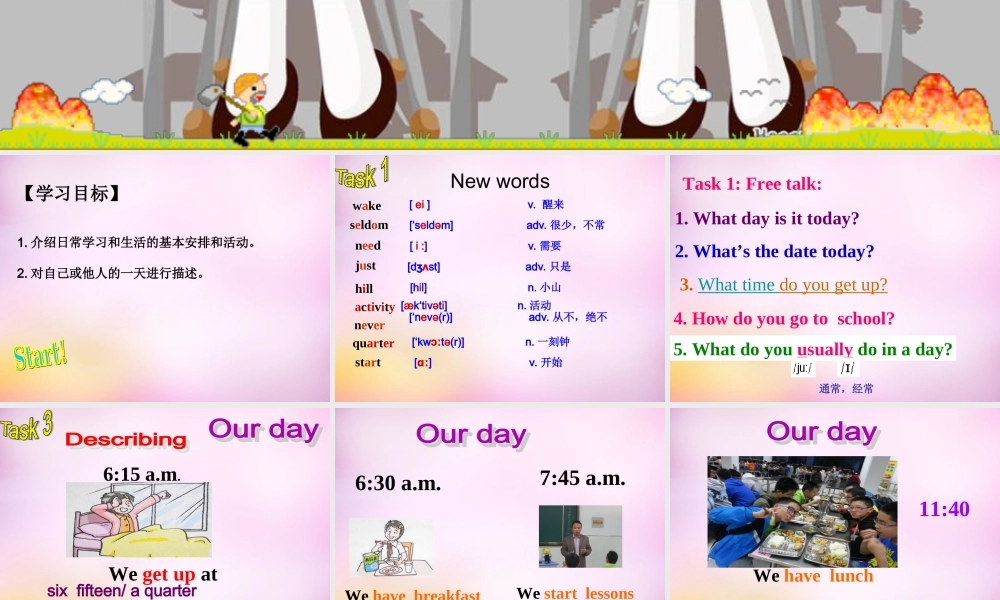Click the word 'seldom' in the vocabulary list
This screenshot has height=600, width=1000.
[x=366, y=225]
